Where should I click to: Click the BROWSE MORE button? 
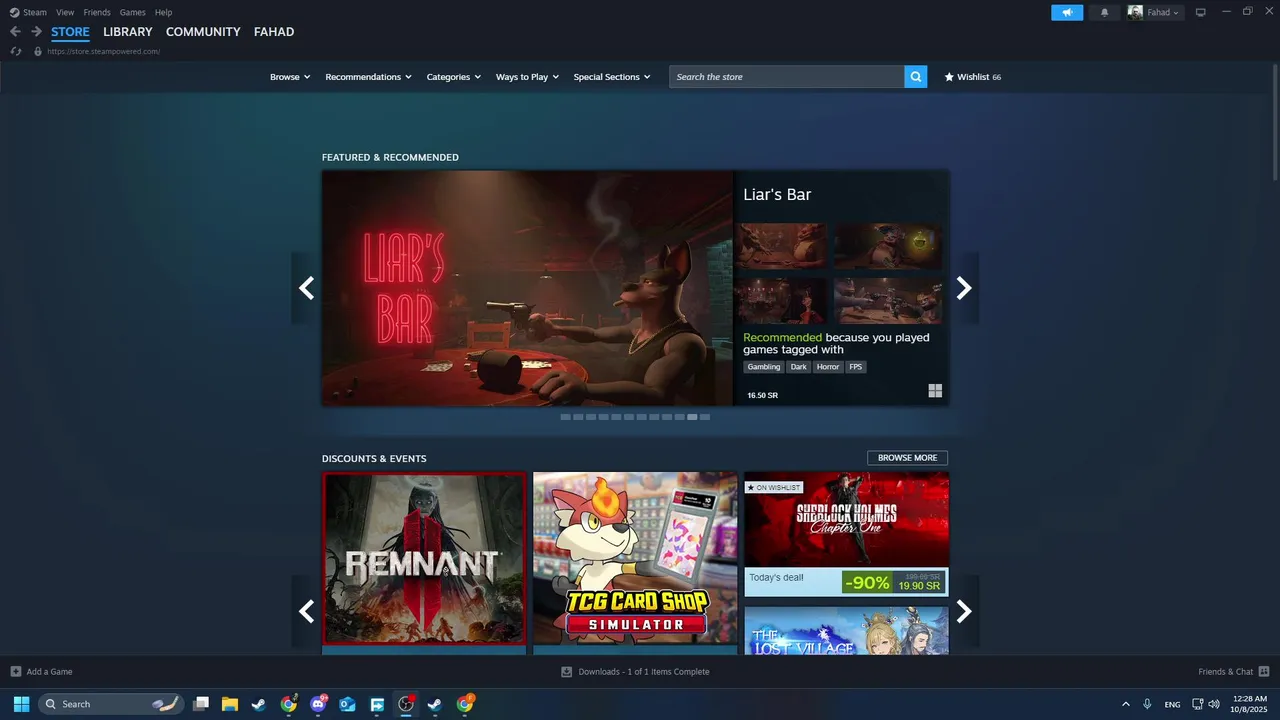(x=907, y=458)
